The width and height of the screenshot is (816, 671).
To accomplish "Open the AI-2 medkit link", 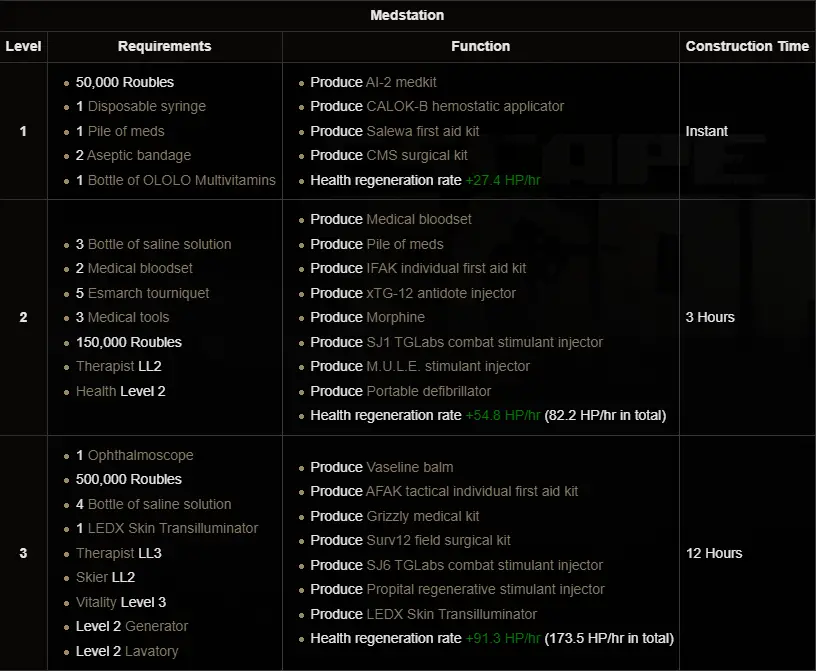I will click(x=401, y=82).
